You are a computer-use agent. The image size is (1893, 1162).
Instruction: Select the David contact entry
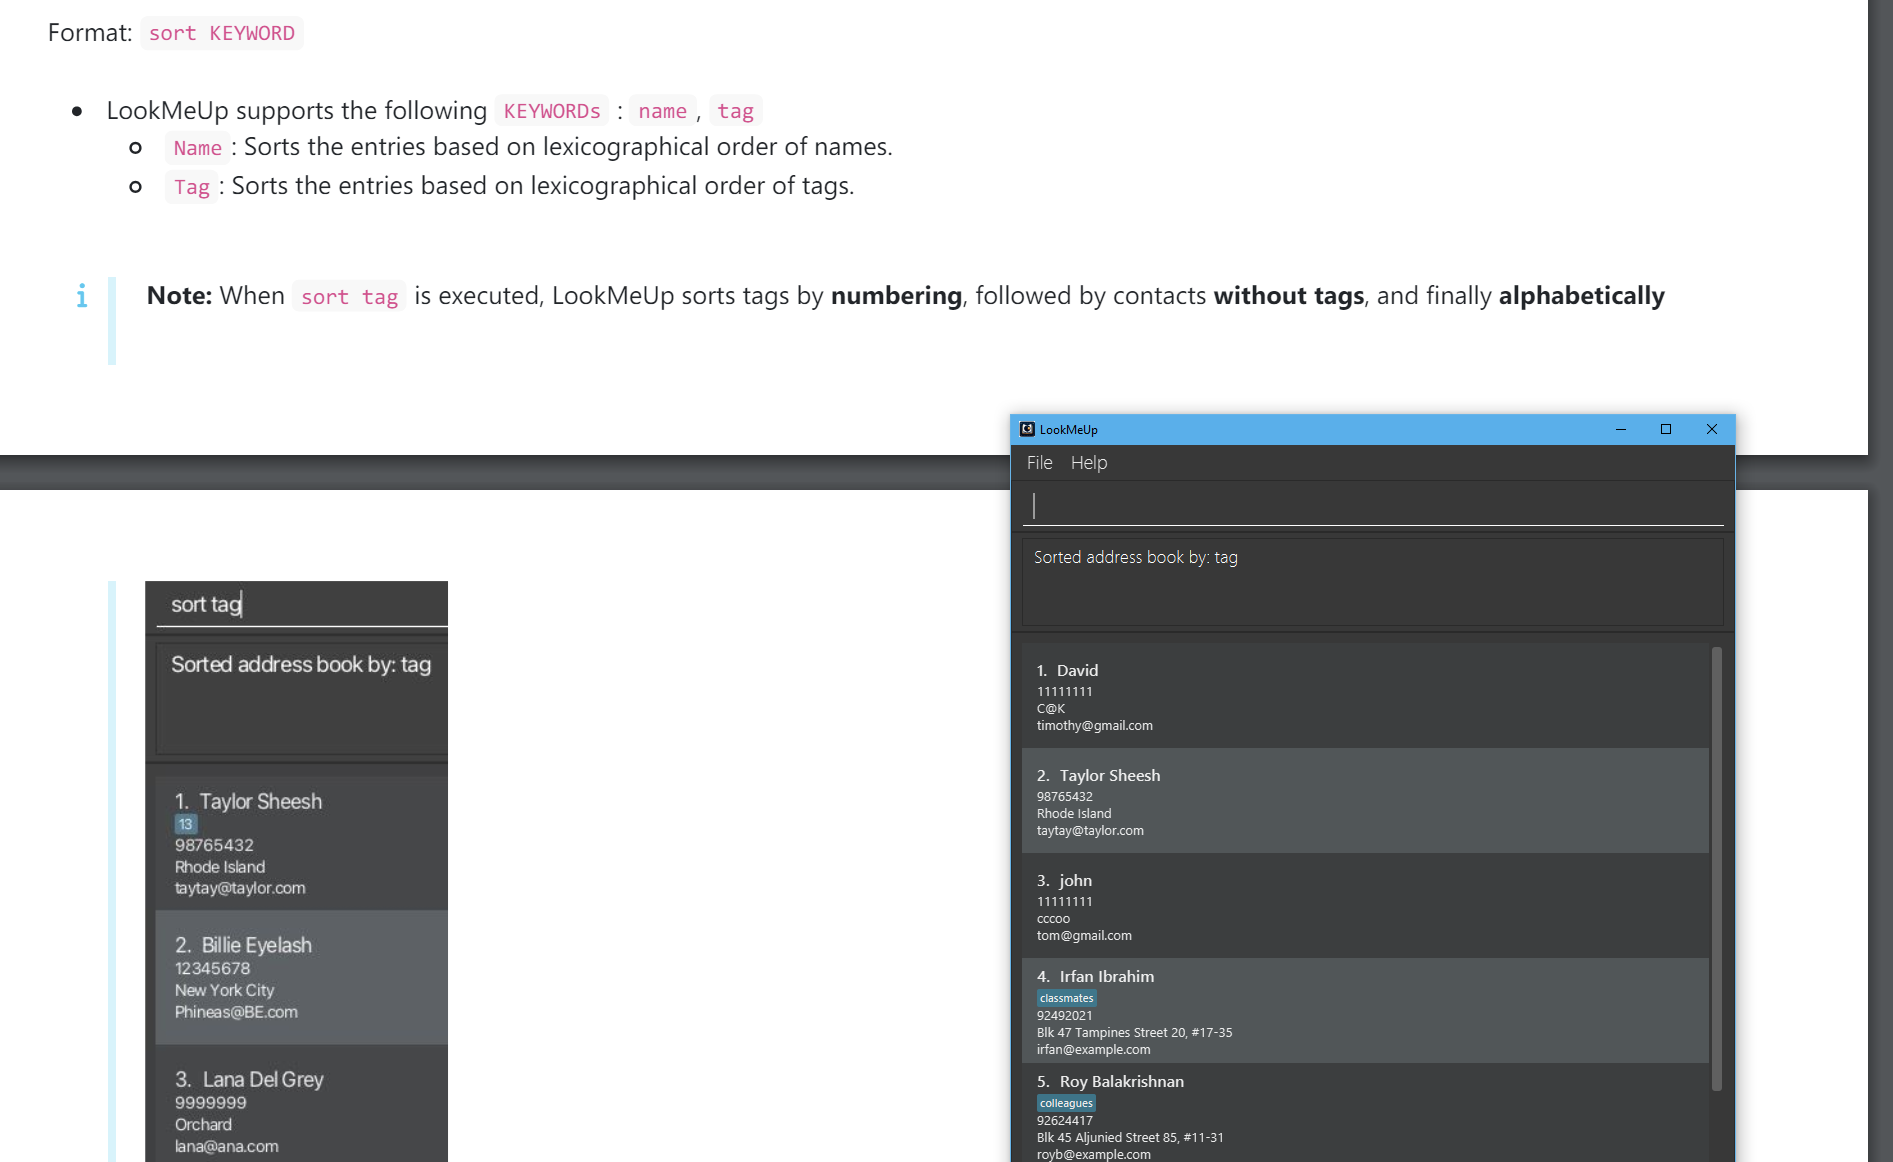[x=1365, y=696]
